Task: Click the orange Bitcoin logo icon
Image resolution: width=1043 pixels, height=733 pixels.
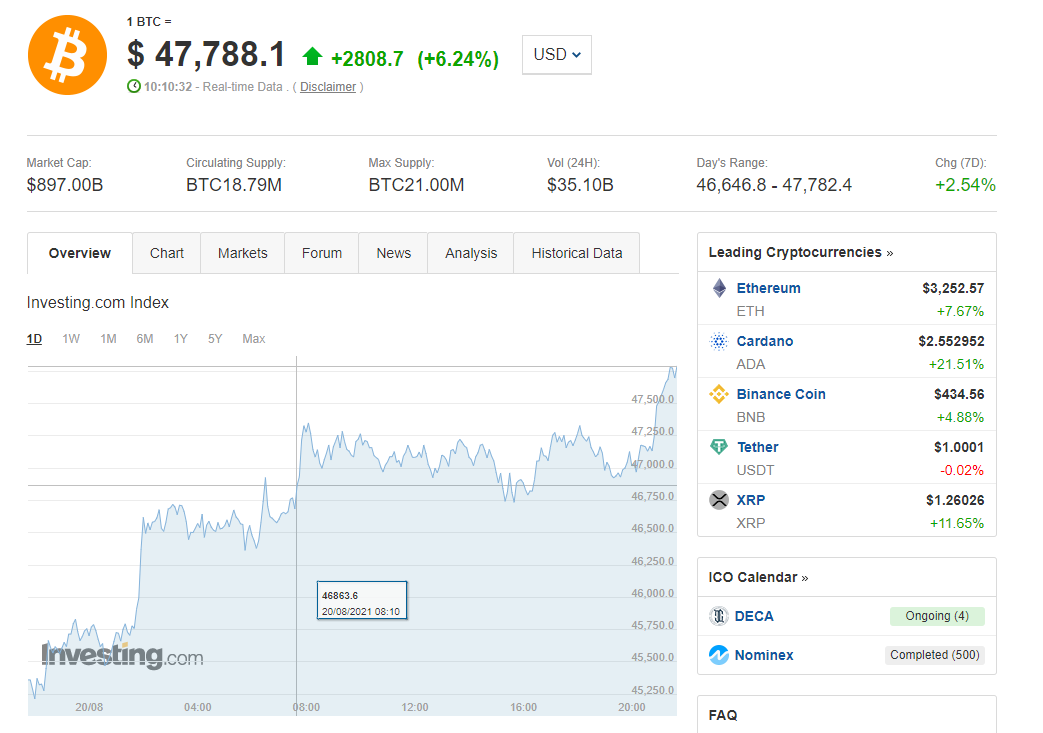Action: [x=67, y=55]
